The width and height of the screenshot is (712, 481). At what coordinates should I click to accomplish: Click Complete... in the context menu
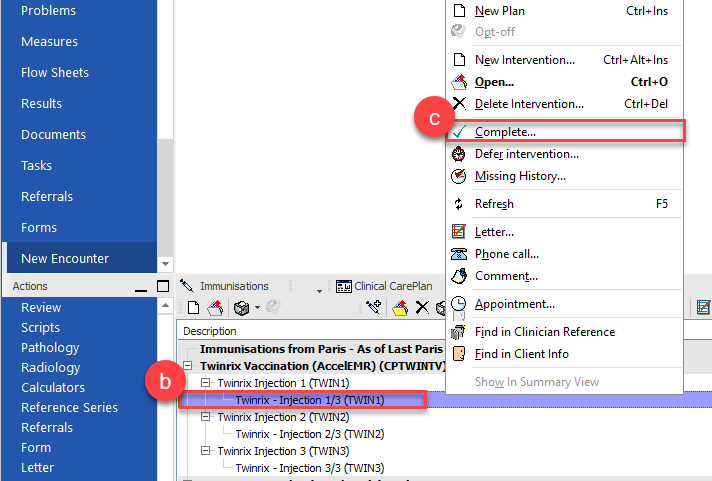(x=564, y=132)
